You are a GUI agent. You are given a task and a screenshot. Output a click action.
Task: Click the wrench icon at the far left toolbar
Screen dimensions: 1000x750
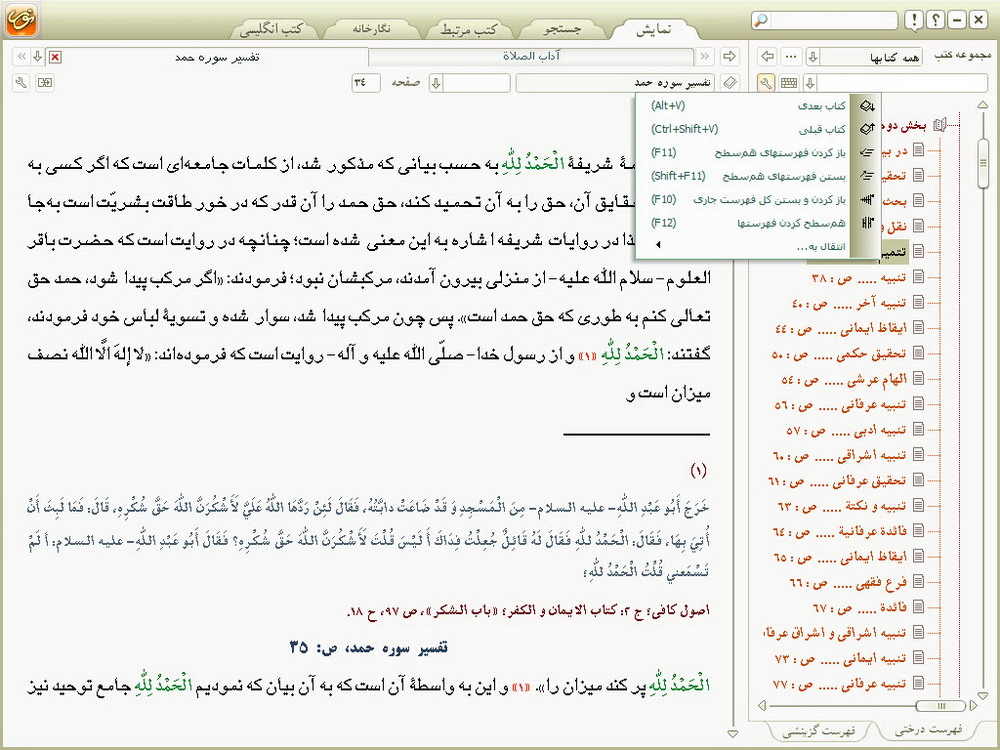click(x=21, y=83)
